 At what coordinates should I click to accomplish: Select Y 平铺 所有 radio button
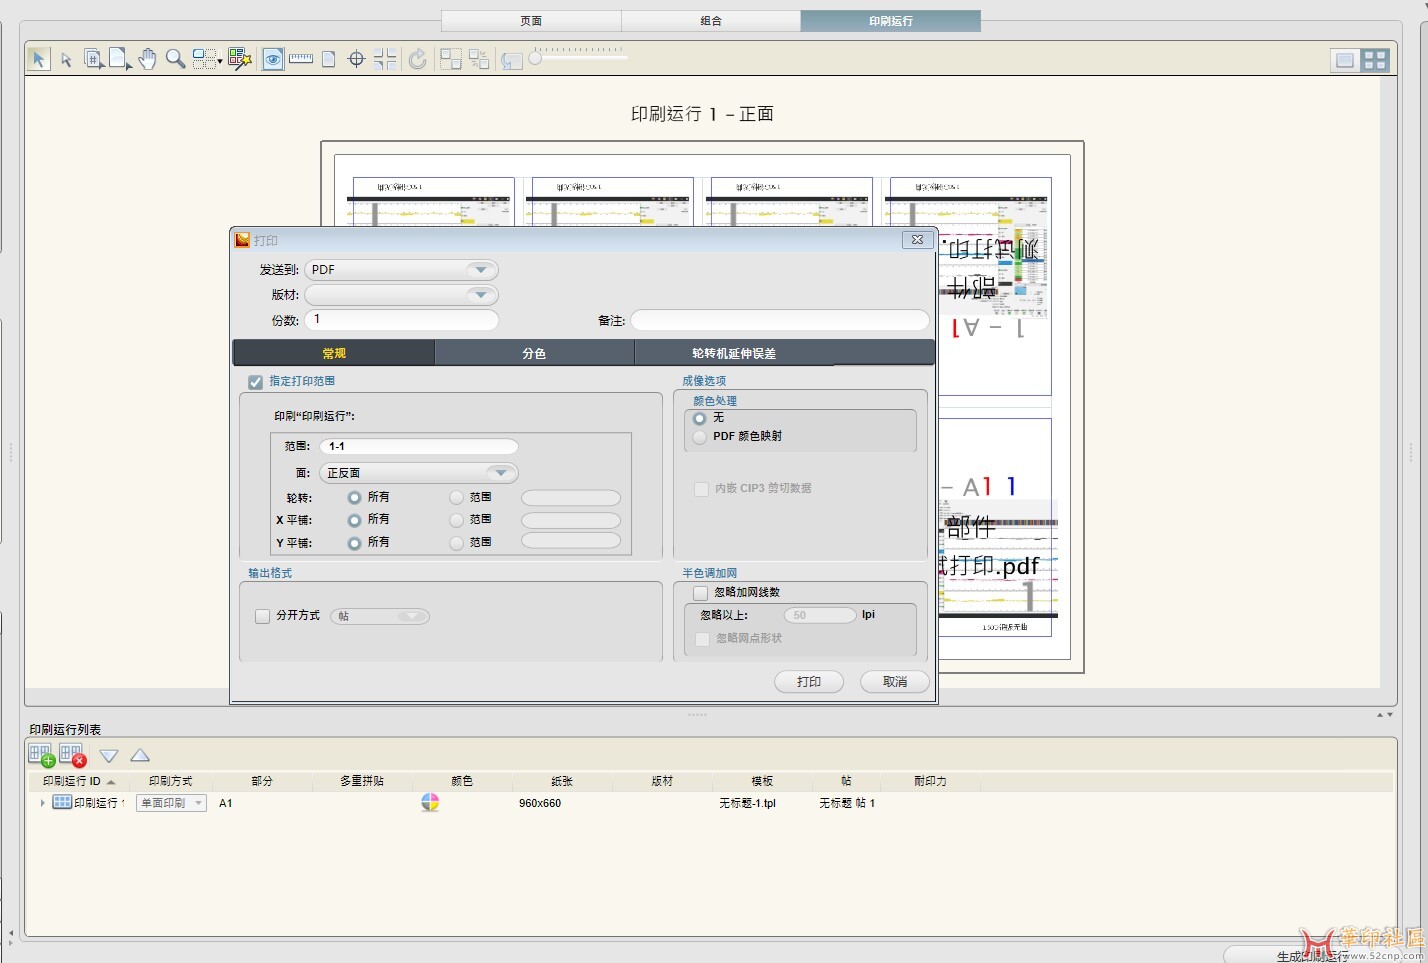[354, 543]
